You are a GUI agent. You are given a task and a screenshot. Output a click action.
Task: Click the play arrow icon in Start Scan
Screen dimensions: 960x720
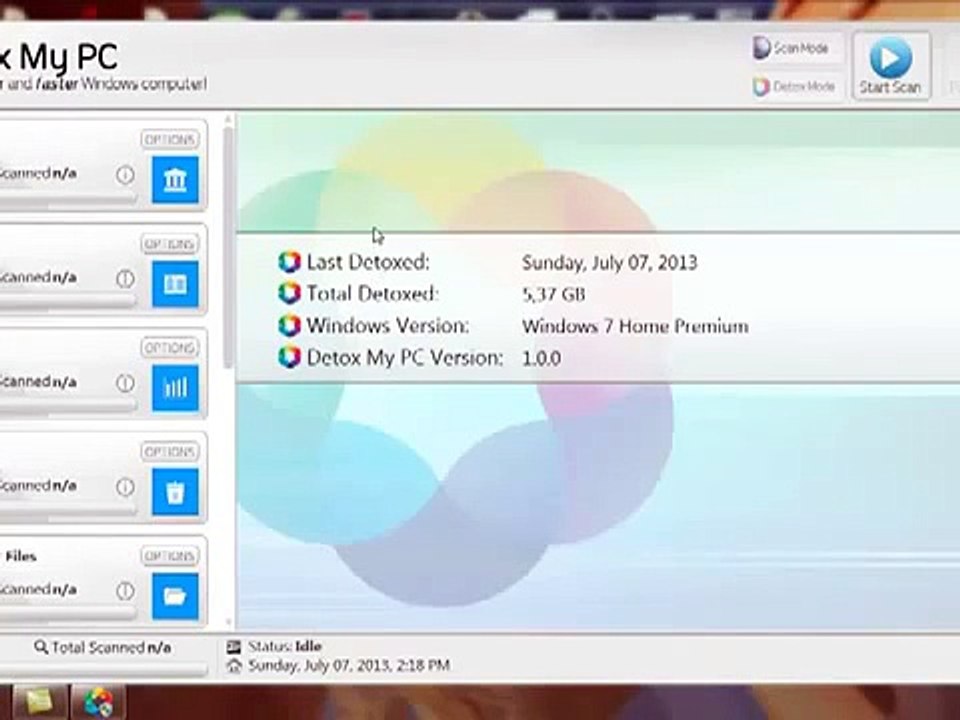(x=891, y=57)
